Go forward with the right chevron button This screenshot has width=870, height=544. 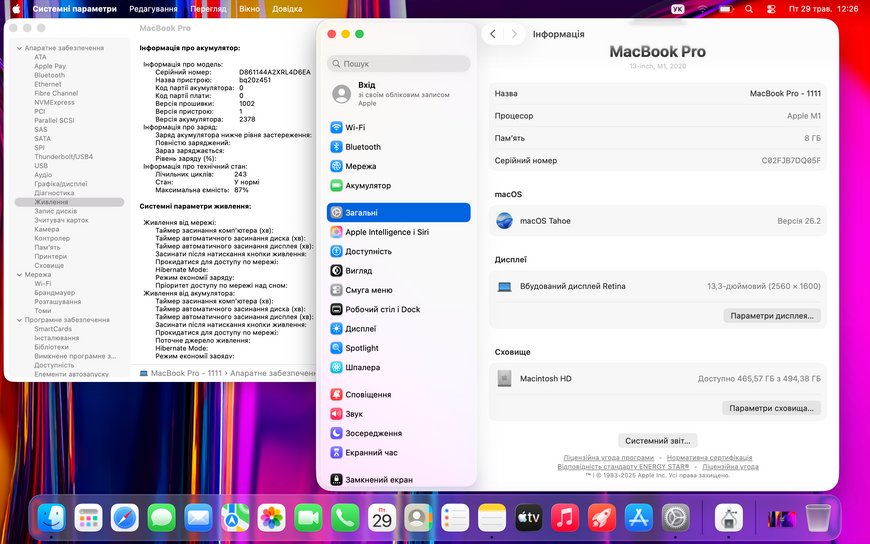pos(514,34)
